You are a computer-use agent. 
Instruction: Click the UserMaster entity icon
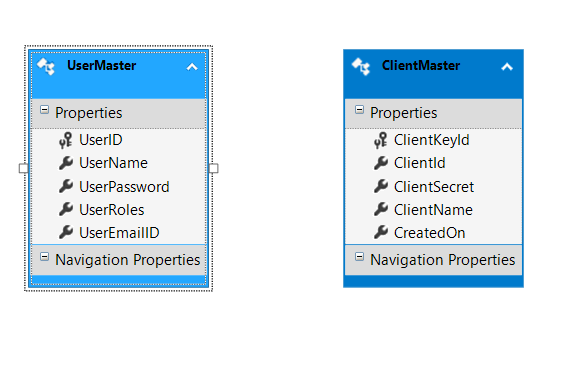pyautogui.click(x=46, y=67)
